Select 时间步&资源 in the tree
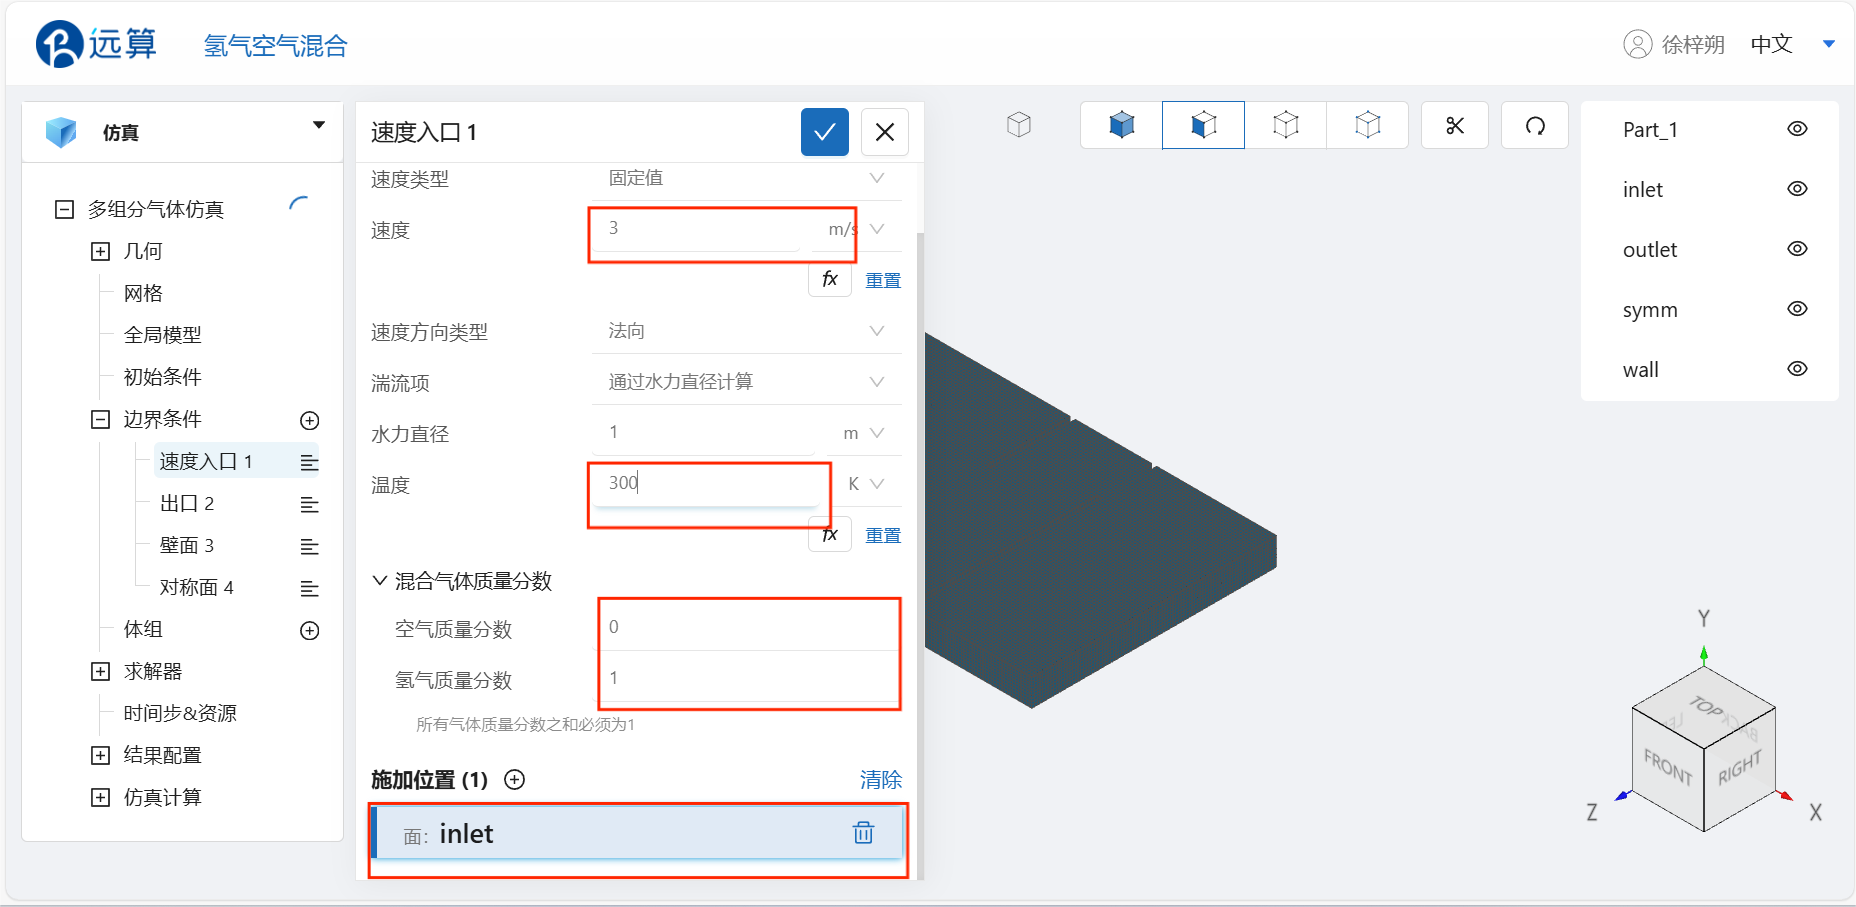Image resolution: width=1856 pixels, height=907 pixels. (x=180, y=713)
